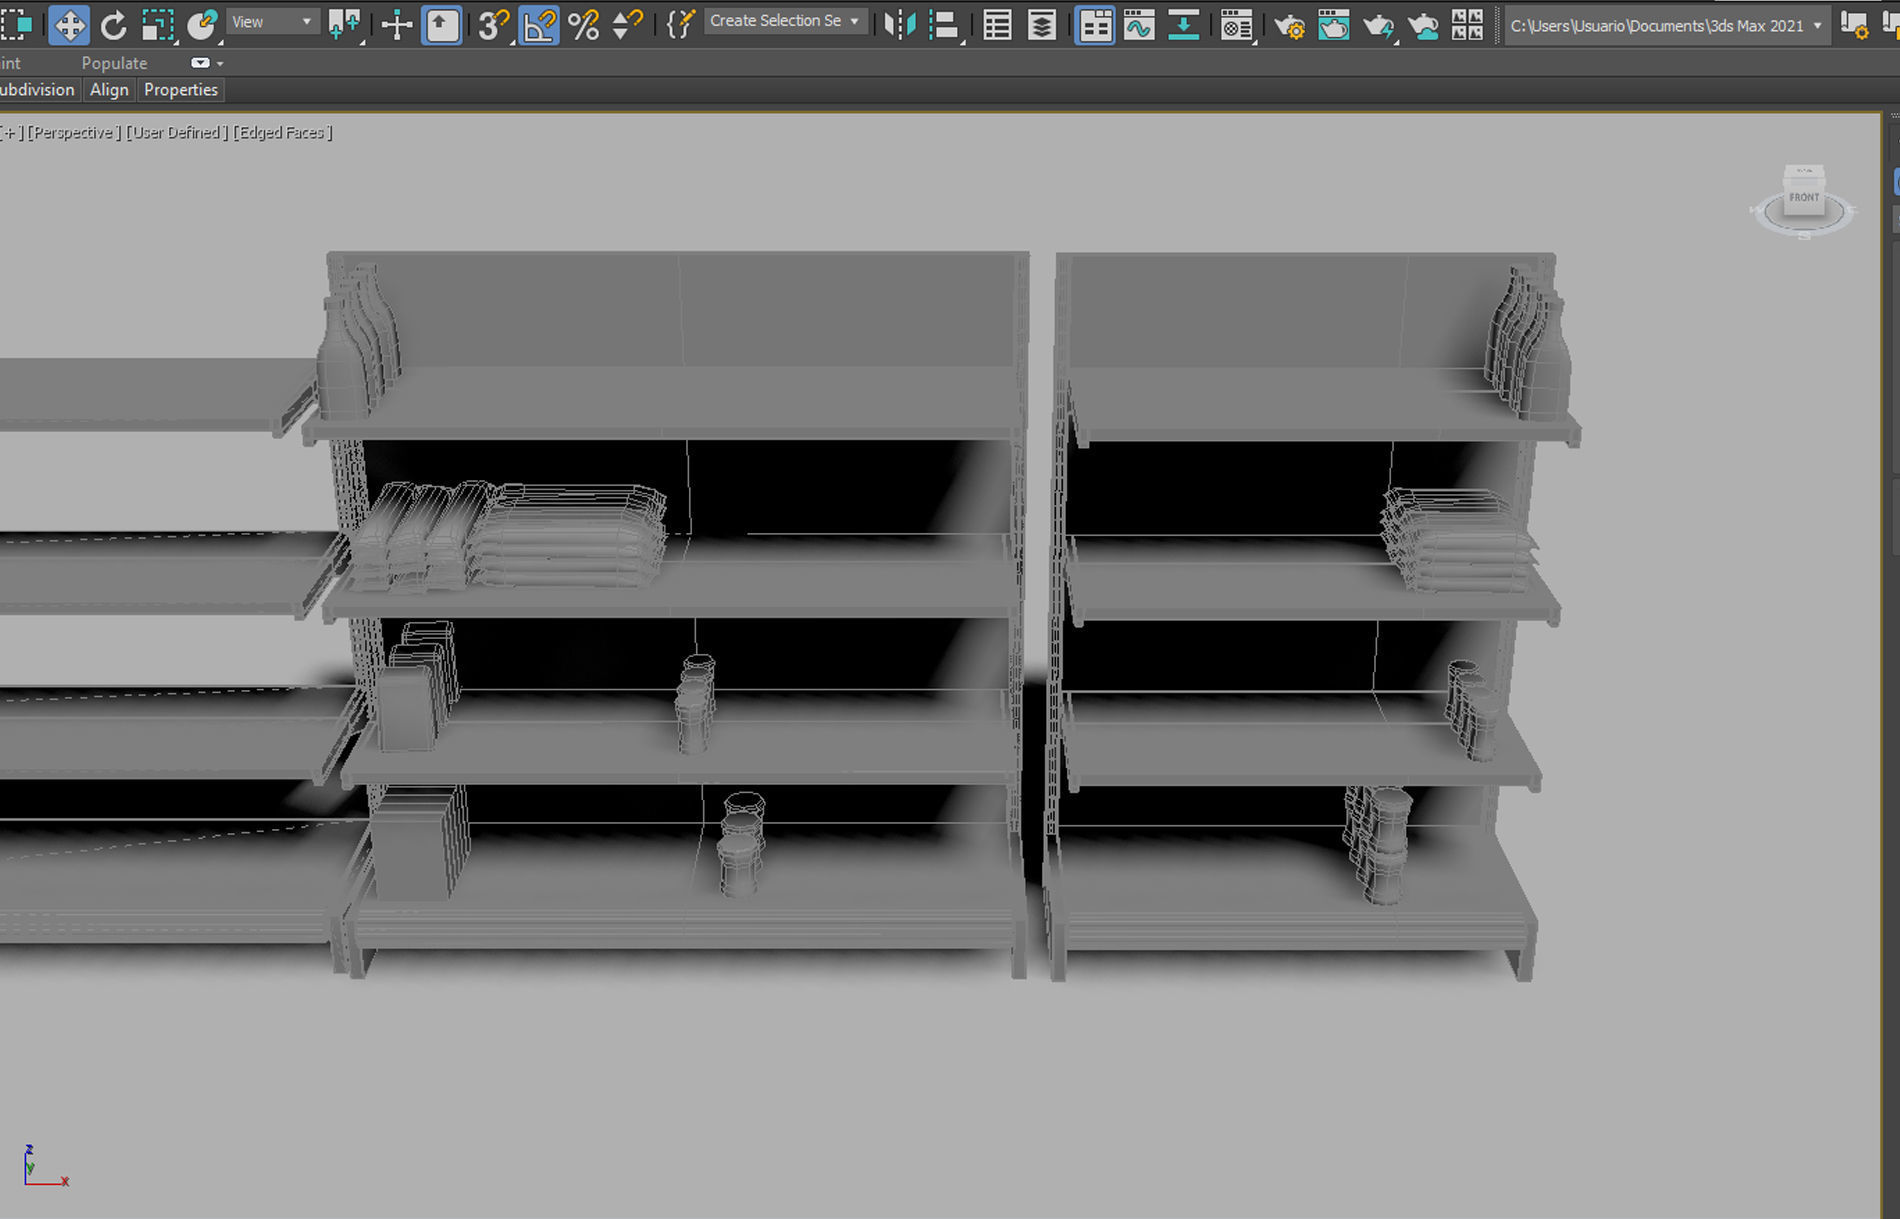This screenshot has width=1900, height=1219.
Task: Activate the Select and Manipulate tool
Action: [x=396, y=25]
